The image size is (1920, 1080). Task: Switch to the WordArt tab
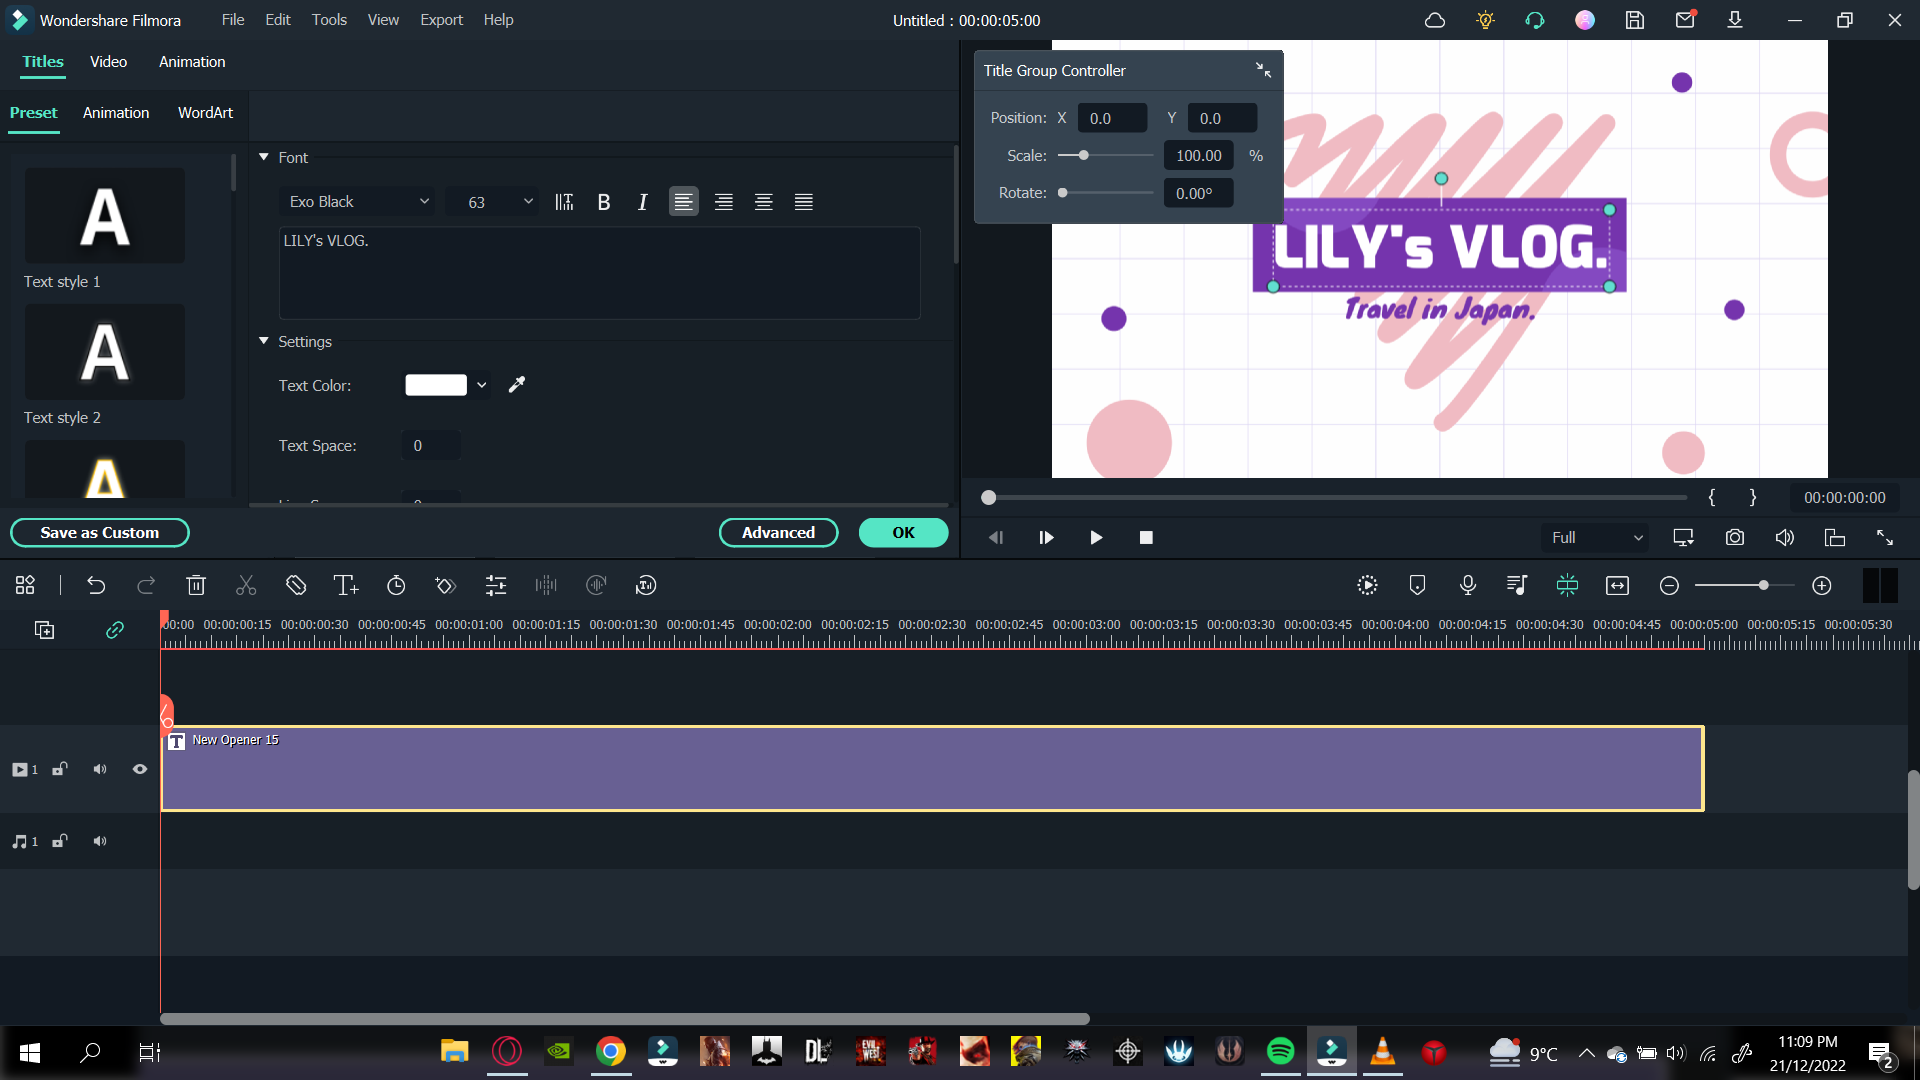(x=204, y=112)
